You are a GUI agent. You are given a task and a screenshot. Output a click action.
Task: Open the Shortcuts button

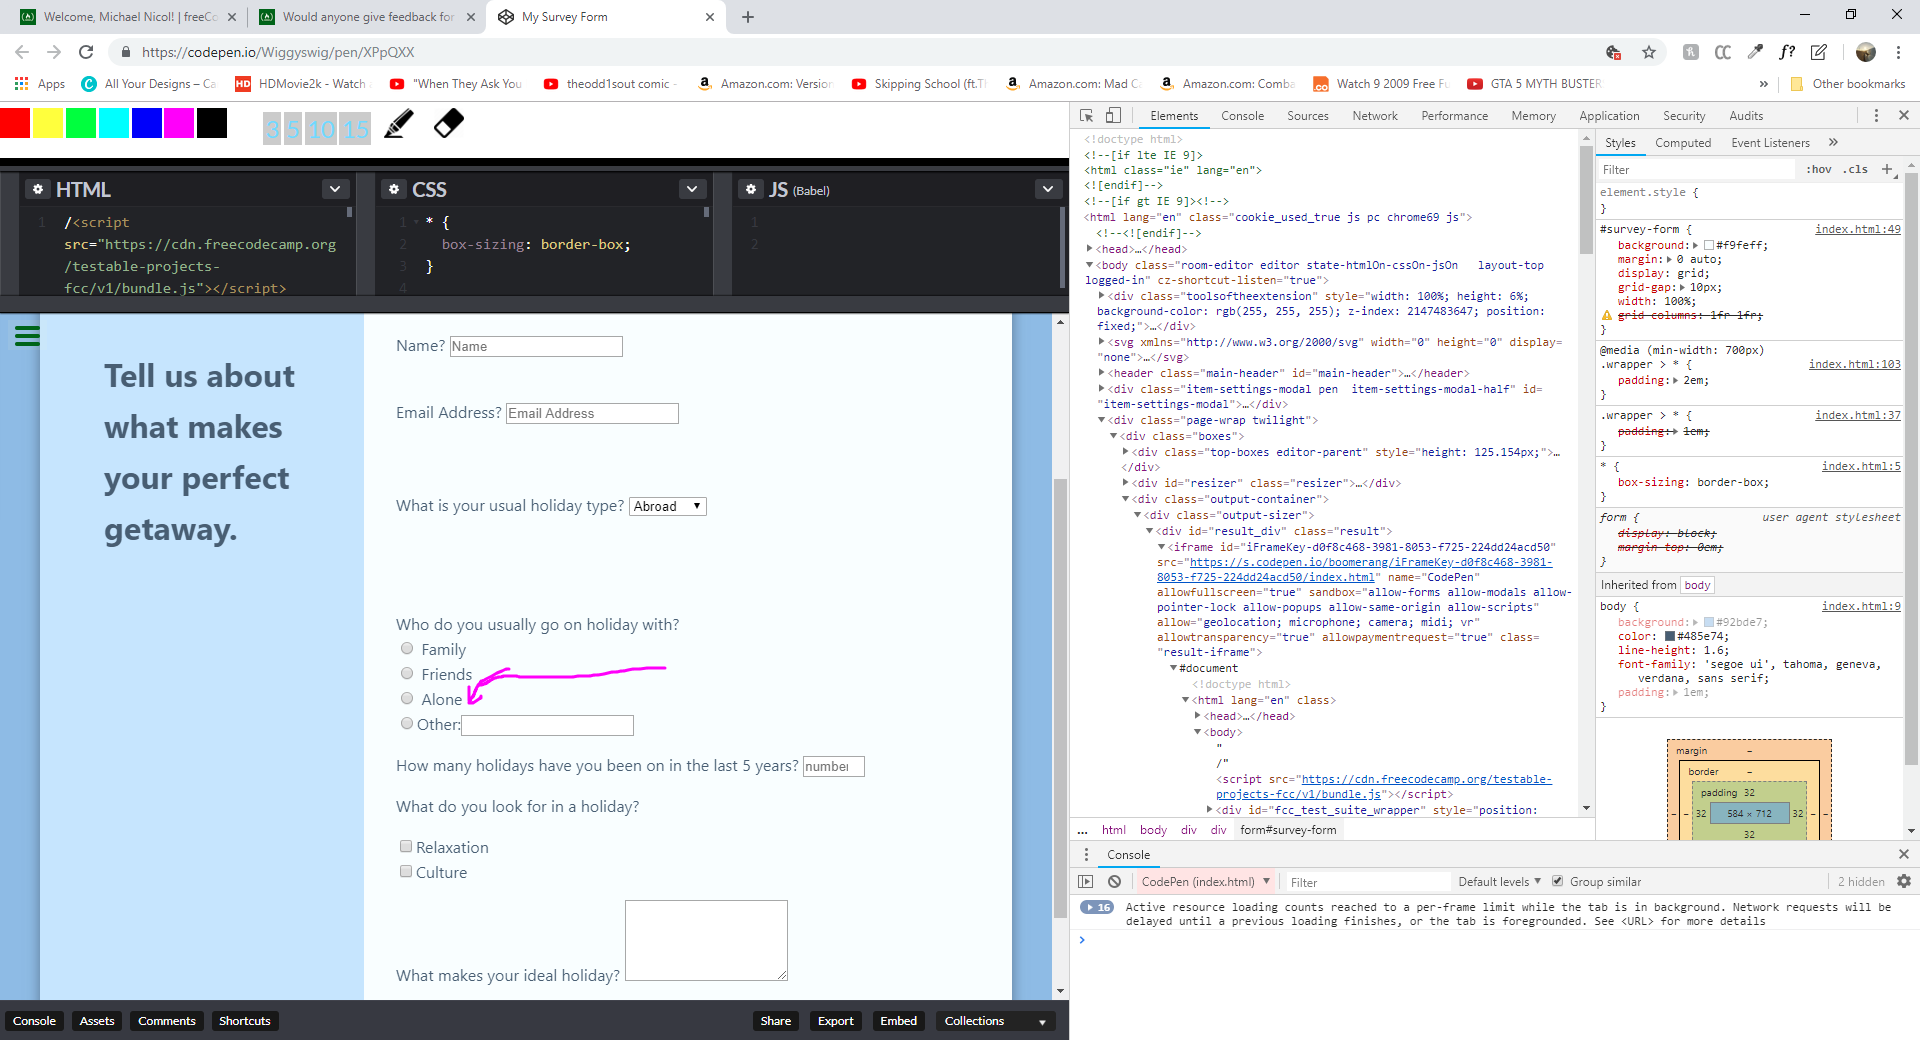coord(244,1021)
